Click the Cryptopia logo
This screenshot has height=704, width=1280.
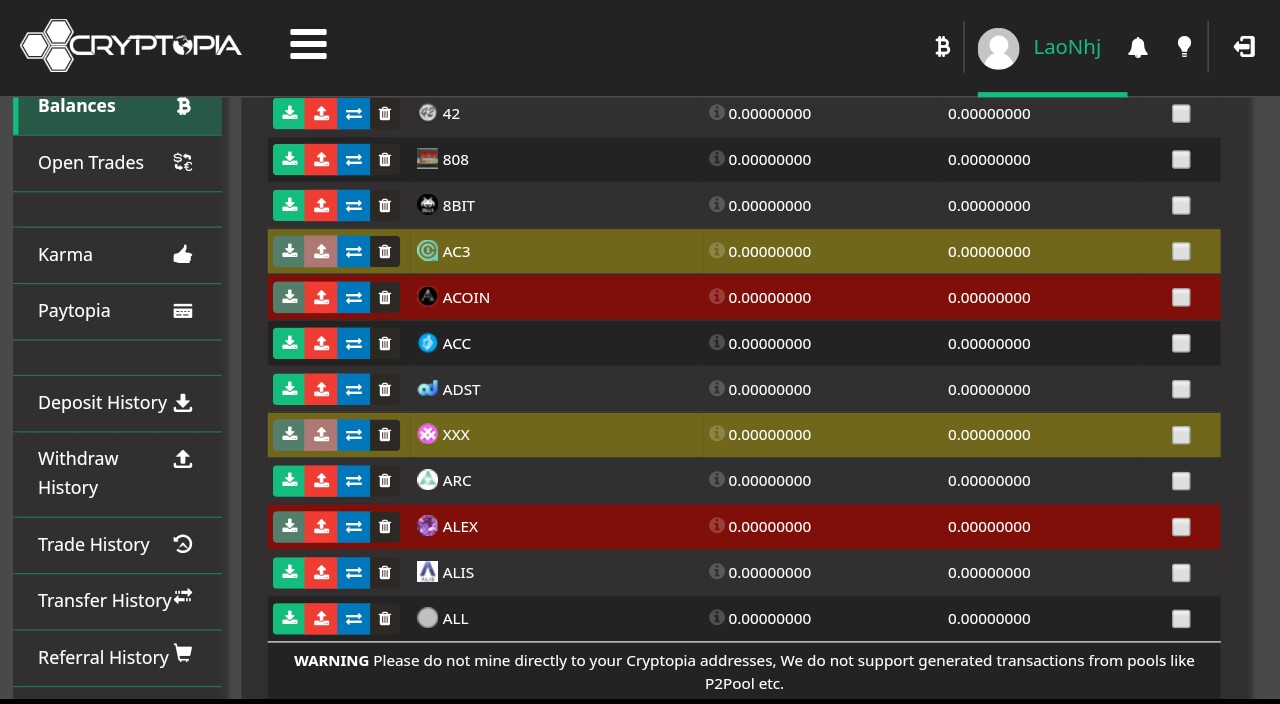[x=131, y=46]
